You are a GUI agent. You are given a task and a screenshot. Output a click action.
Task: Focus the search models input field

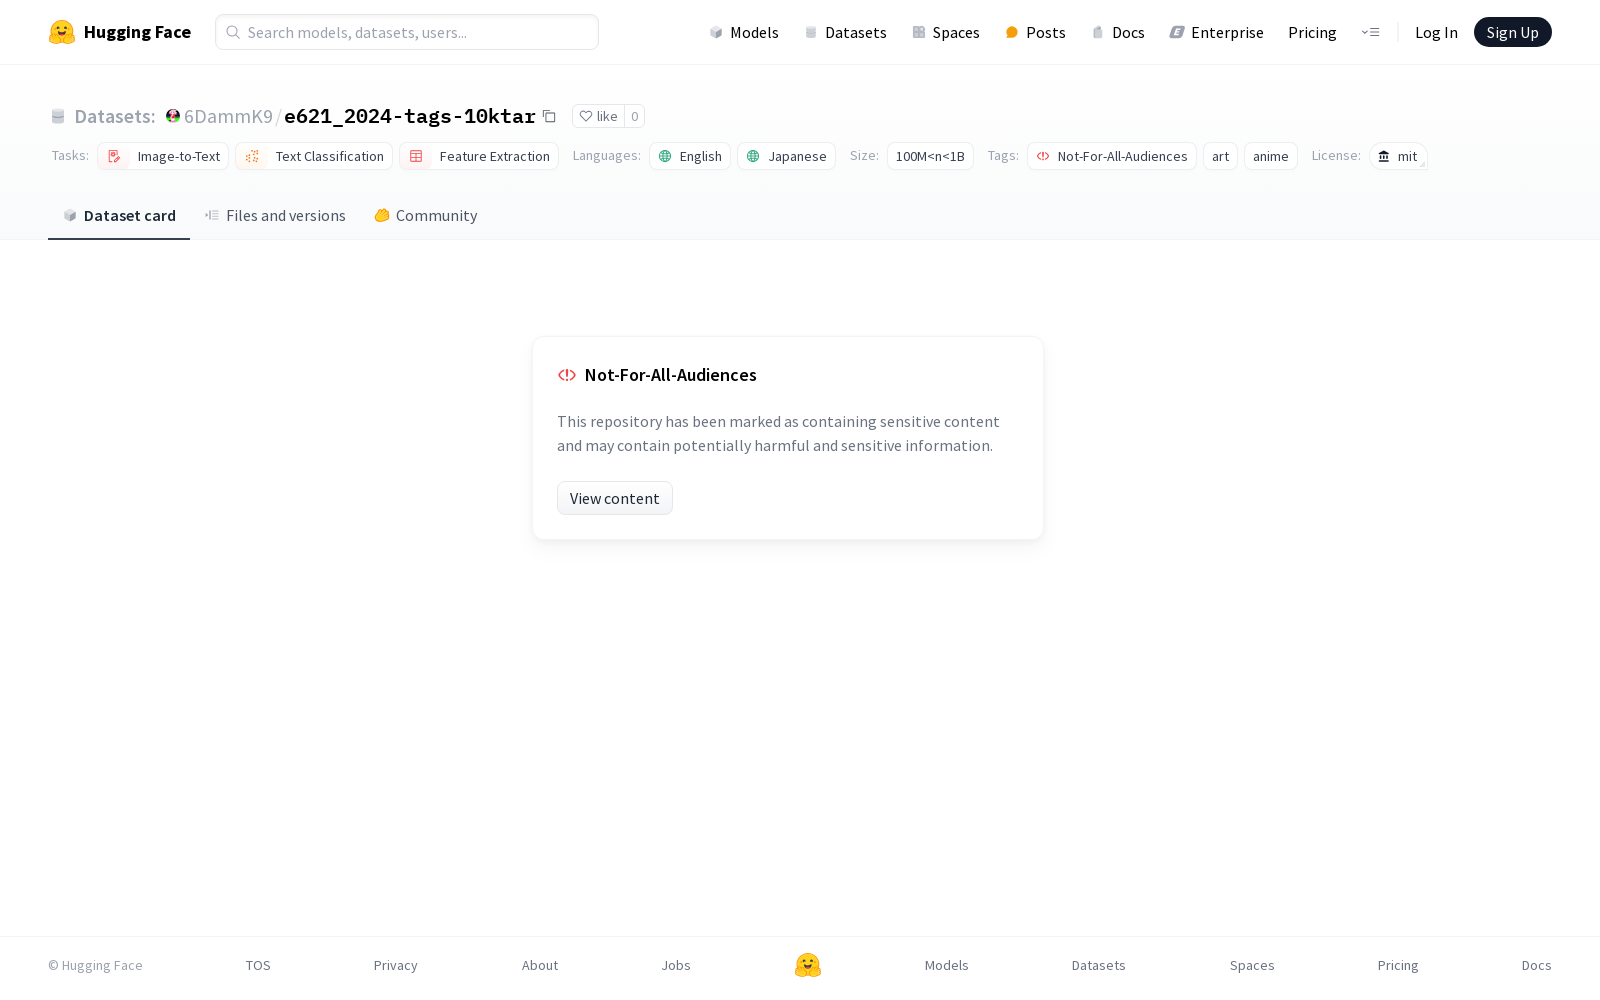coord(407,32)
